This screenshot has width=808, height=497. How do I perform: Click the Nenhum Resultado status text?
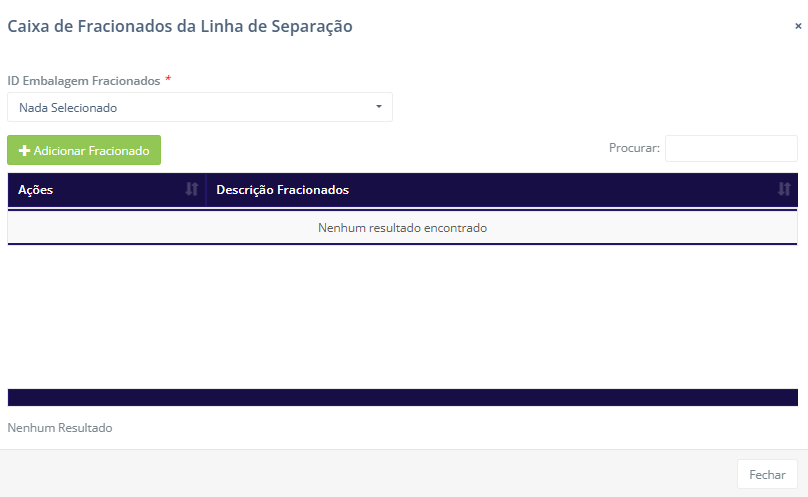click(x=60, y=428)
